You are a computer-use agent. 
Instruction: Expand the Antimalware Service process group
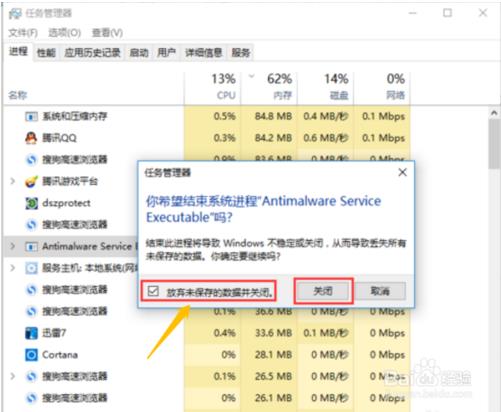13,246
